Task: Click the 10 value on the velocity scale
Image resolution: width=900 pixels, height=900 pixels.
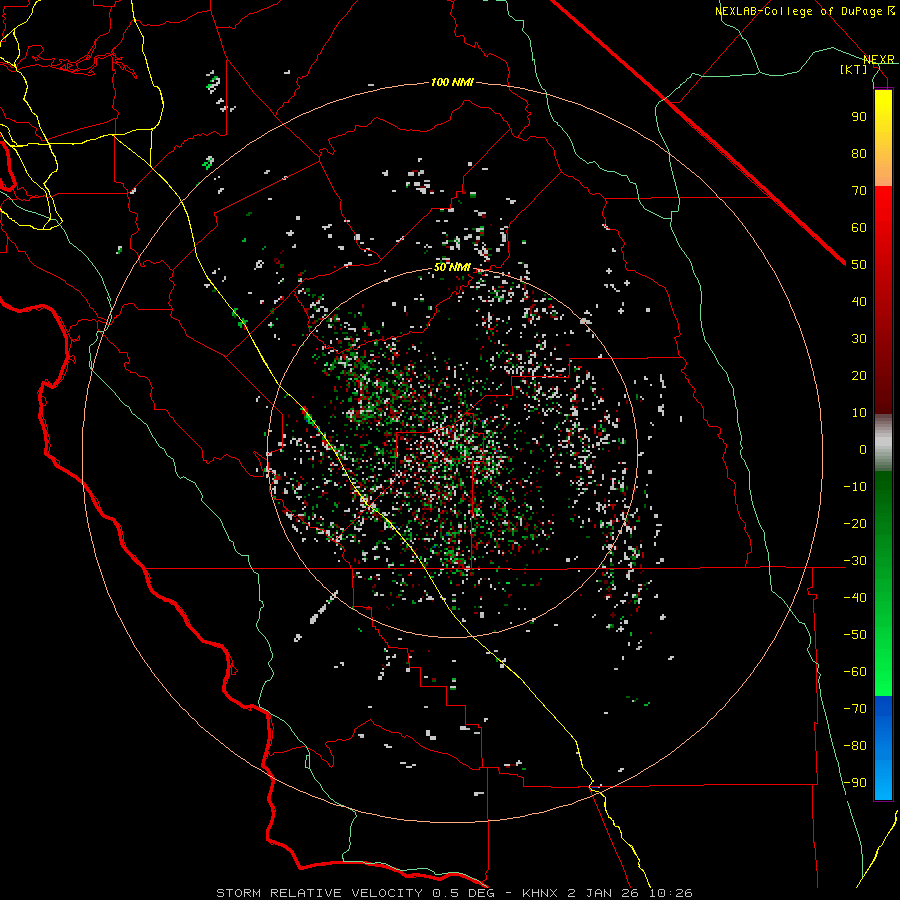Action: pyautogui.click(x=859, y=413)
